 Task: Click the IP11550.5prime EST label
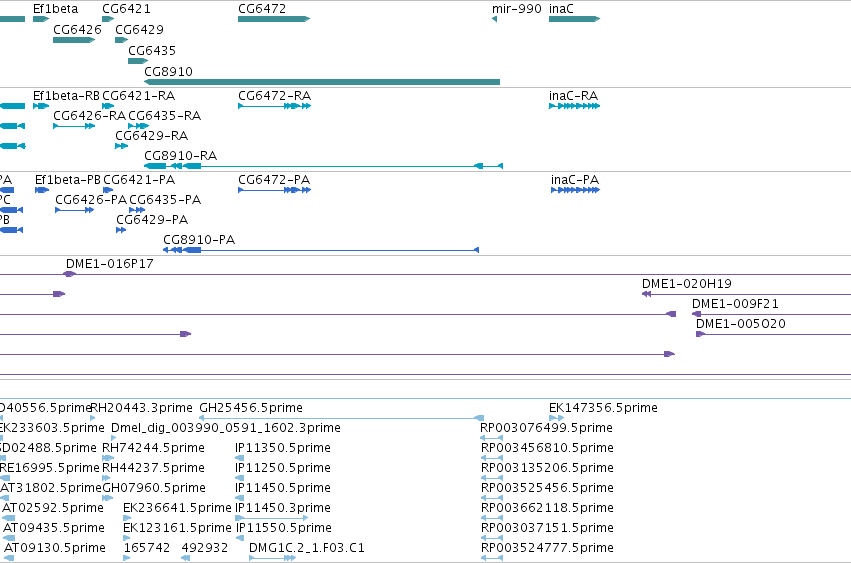(283, 528)
